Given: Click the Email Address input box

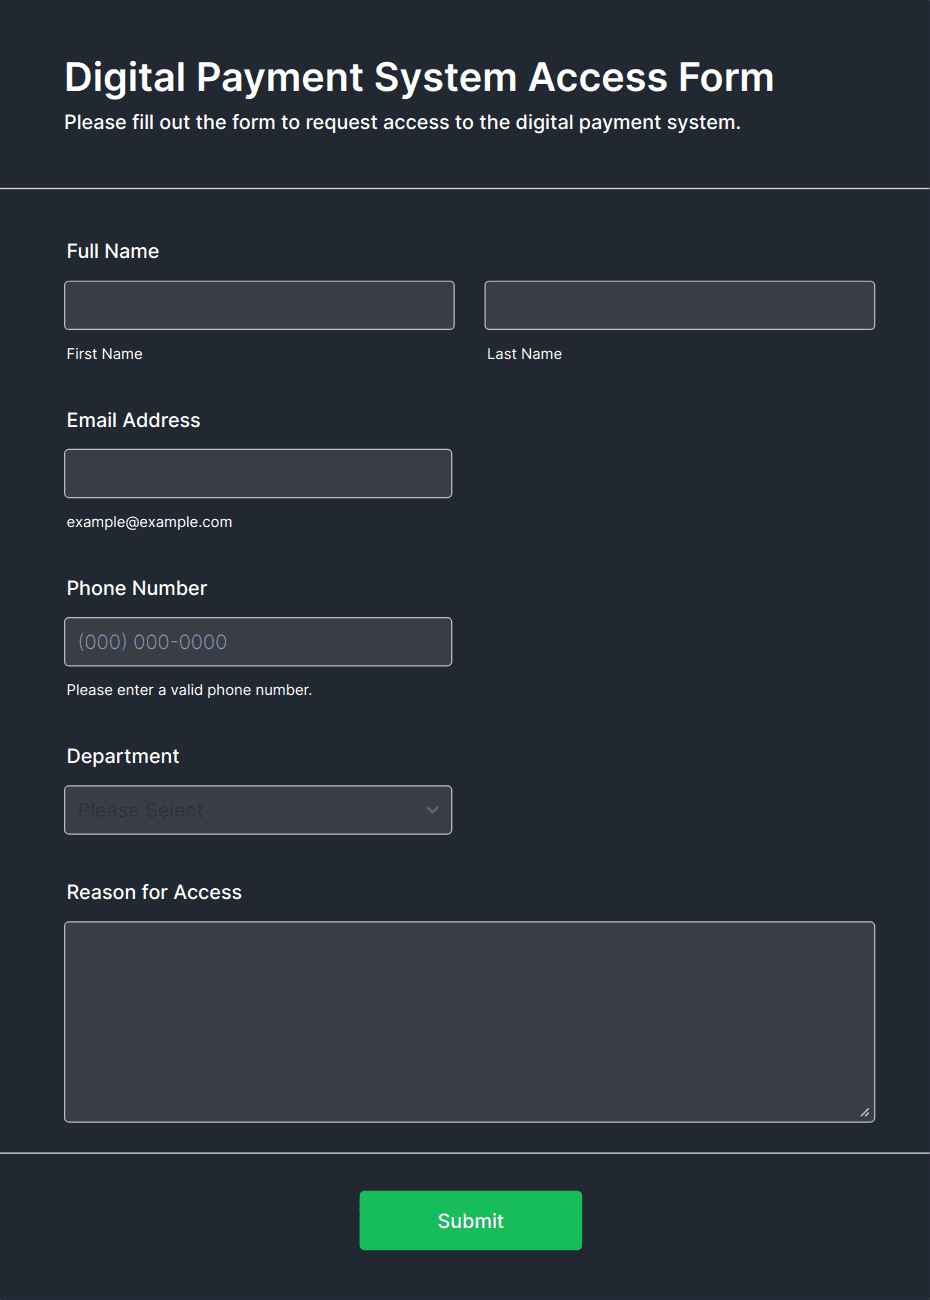Looking at the screenshot, I should tap(258, 473).
